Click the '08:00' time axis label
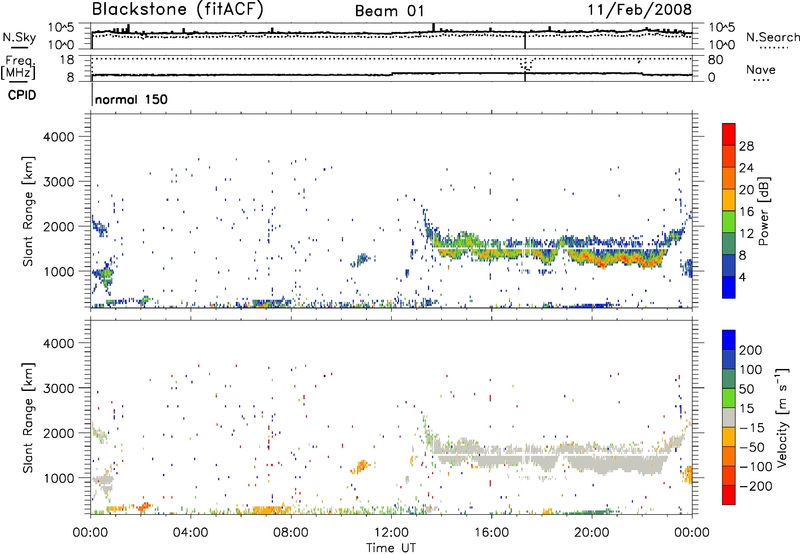The image size is (800, 554). coord(290,533)
